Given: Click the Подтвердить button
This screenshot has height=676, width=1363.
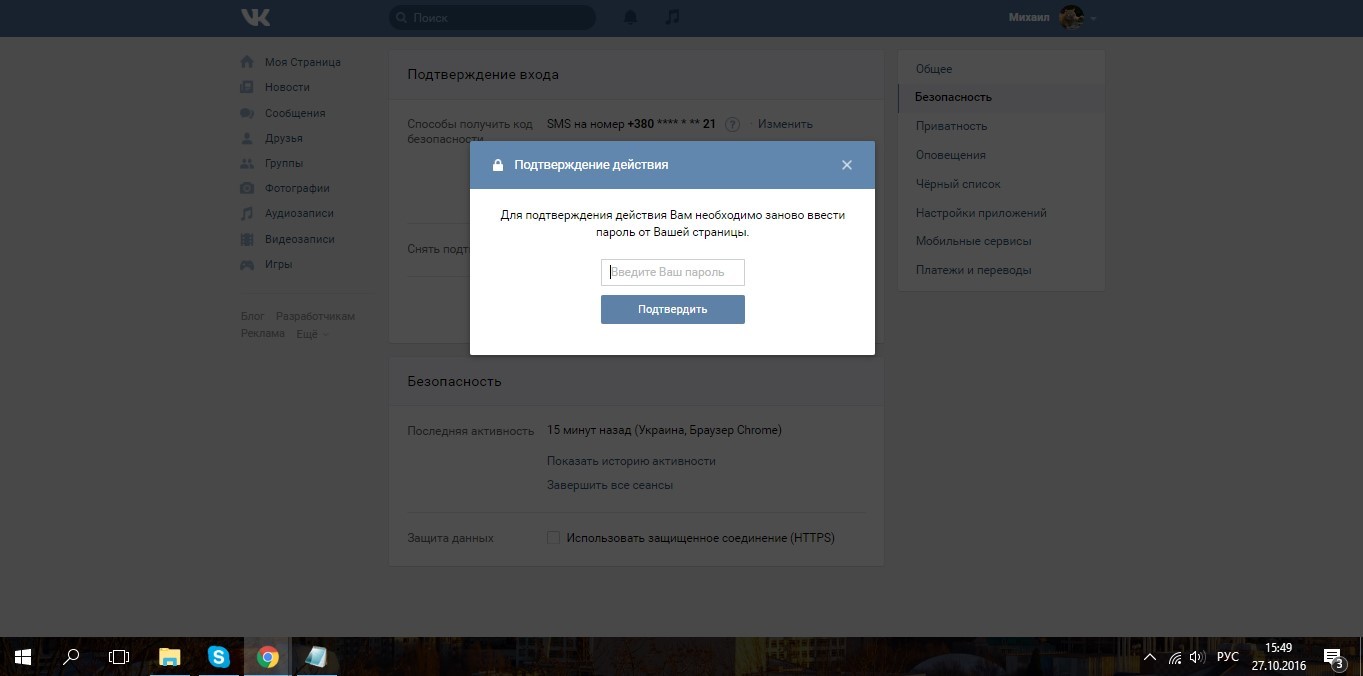Looking at the screenshot, I should (x=673, y=309).
